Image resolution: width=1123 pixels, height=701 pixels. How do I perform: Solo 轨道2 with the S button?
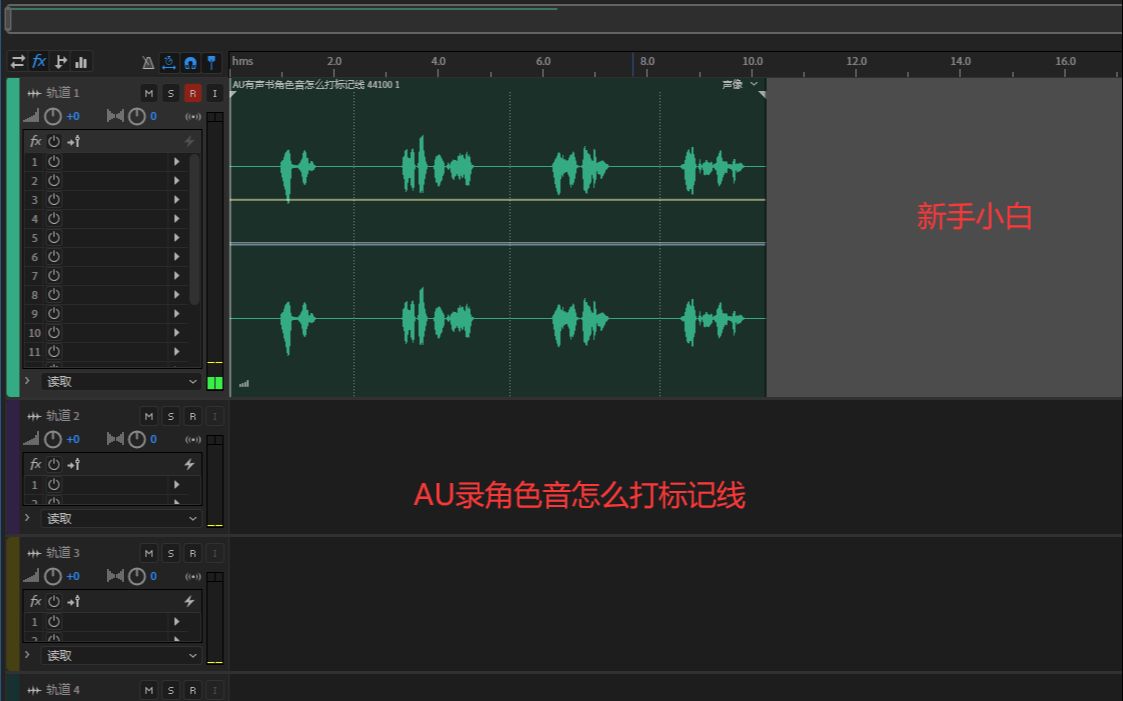coord(170,415)
